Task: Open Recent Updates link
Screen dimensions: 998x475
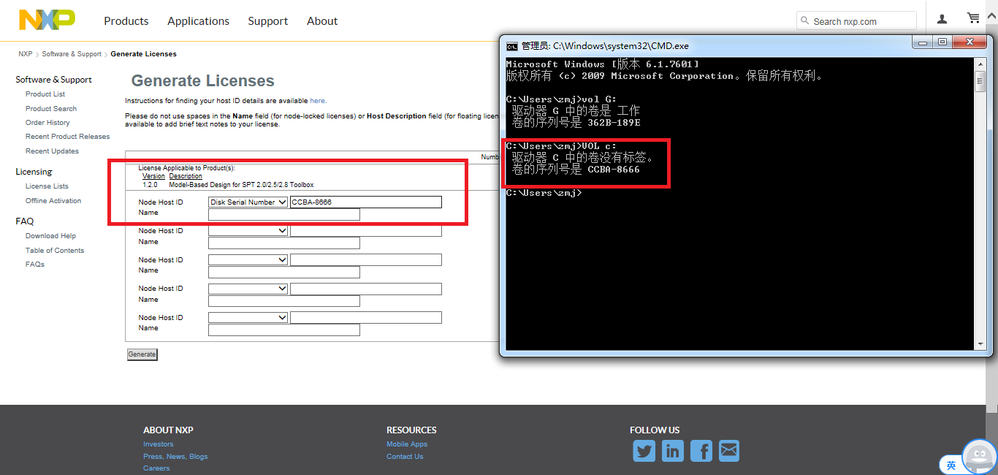Action: click(x=52, y=152)
